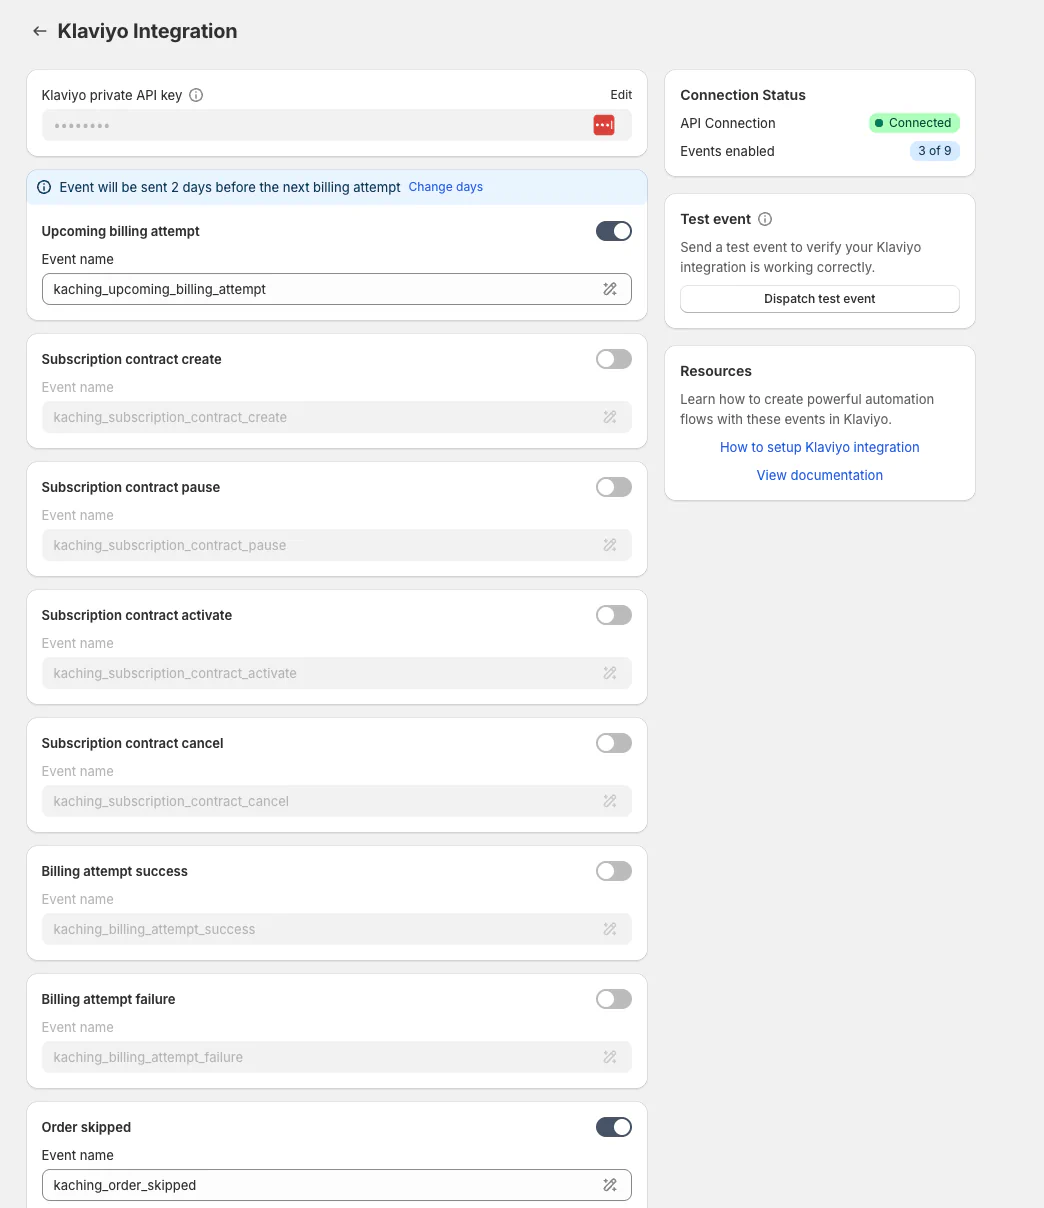Viewport: 1044px width, 1208px height.
Task: Disable the Upcoming billing attempt toggle
Action: click(614, 231)
